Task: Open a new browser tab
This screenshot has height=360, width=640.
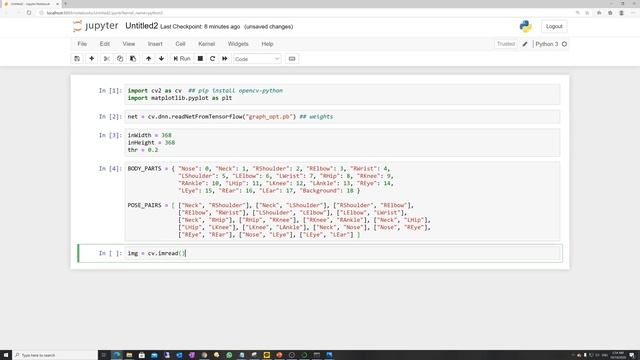Action: (x=65, y=4)
